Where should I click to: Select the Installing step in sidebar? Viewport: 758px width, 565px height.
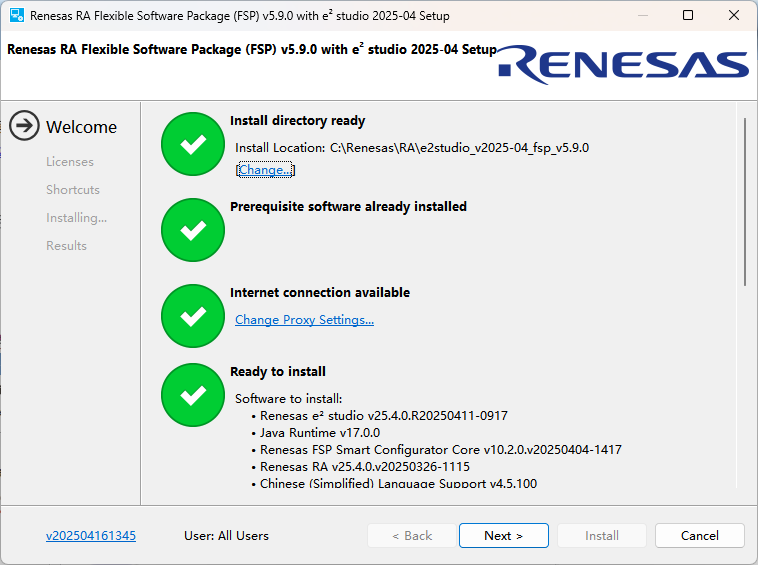tap(76, 218)
